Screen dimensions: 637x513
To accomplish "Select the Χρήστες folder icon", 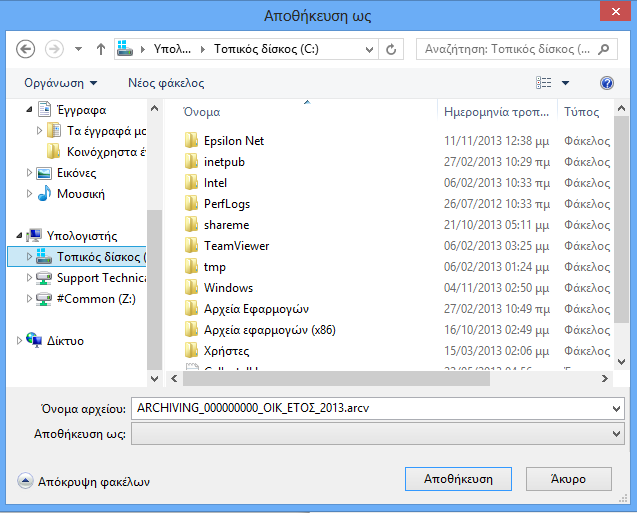I will [191, 351].
